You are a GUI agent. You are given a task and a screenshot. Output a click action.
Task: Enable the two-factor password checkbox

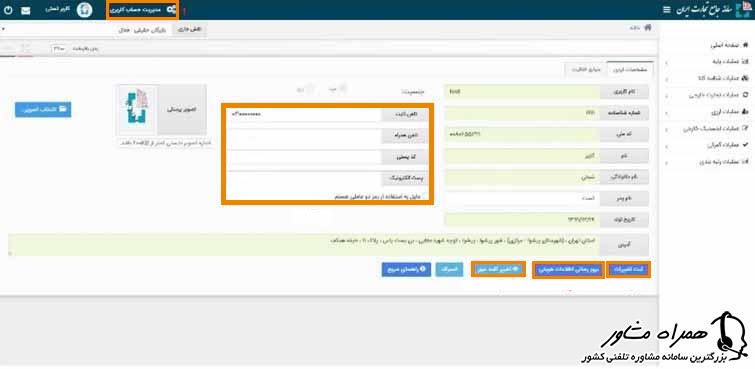[x=424, y=197]
